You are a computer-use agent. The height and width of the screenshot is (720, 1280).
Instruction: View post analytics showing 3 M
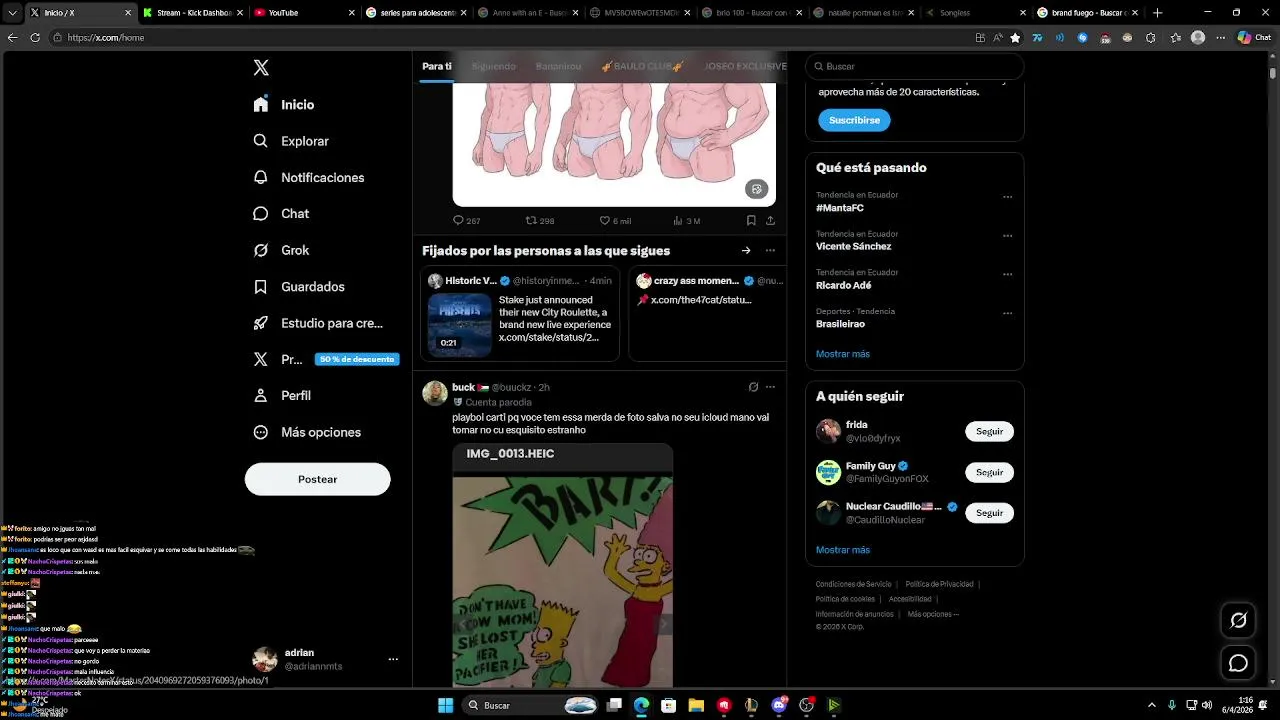coord(687,220)
